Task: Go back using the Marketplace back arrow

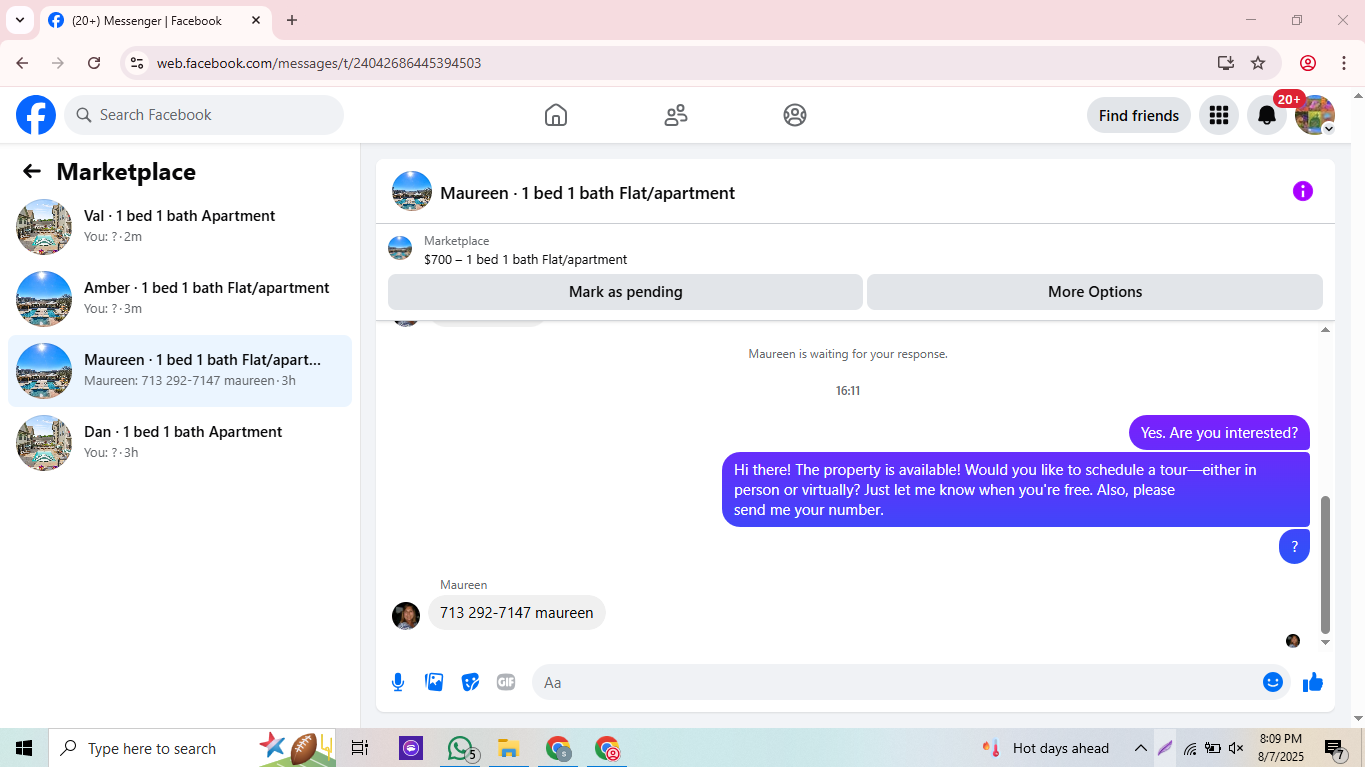Action: (32, 171)
